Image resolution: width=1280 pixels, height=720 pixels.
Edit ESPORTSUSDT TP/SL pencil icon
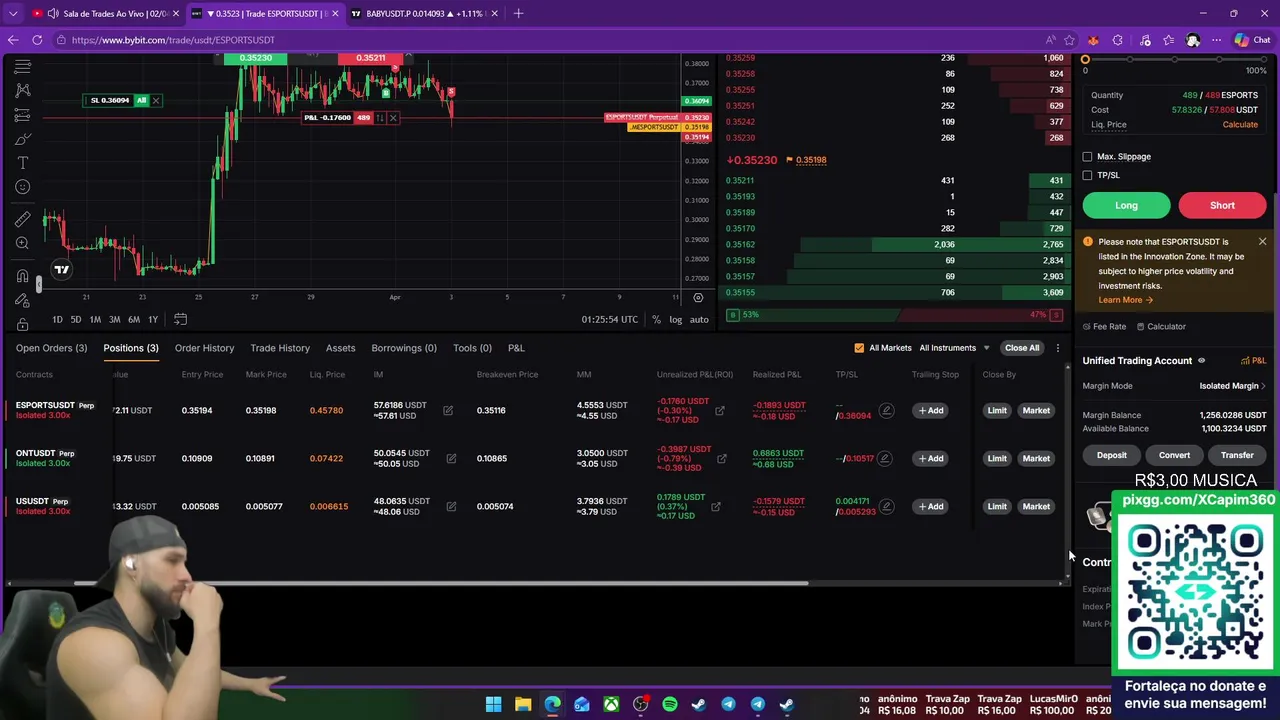pos(886,410)
